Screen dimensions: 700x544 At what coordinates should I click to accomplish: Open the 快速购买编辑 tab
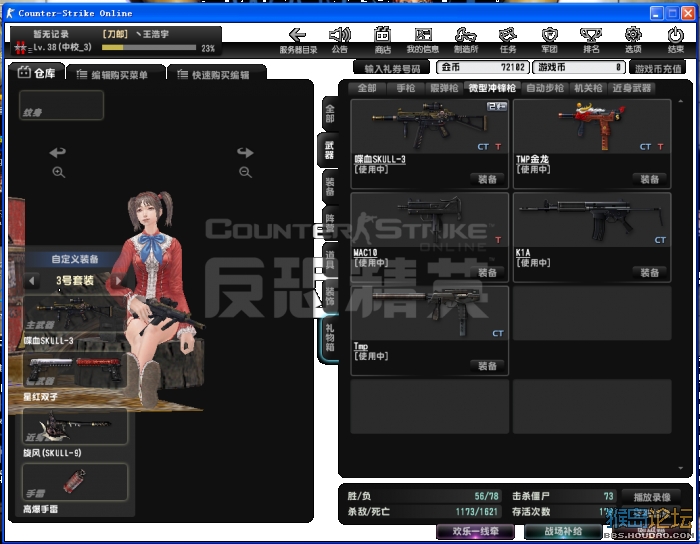217,75
